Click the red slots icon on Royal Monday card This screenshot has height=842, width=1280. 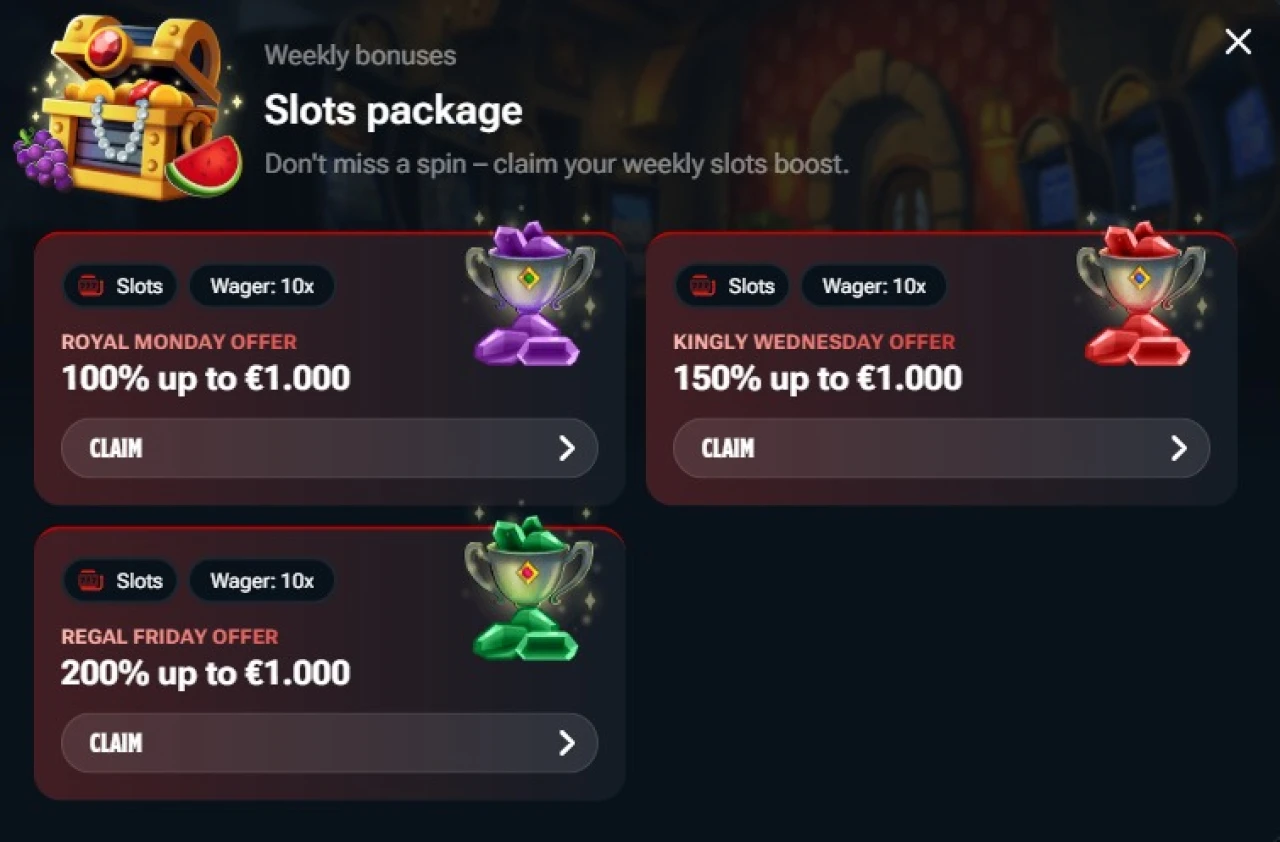click(91, 286)
